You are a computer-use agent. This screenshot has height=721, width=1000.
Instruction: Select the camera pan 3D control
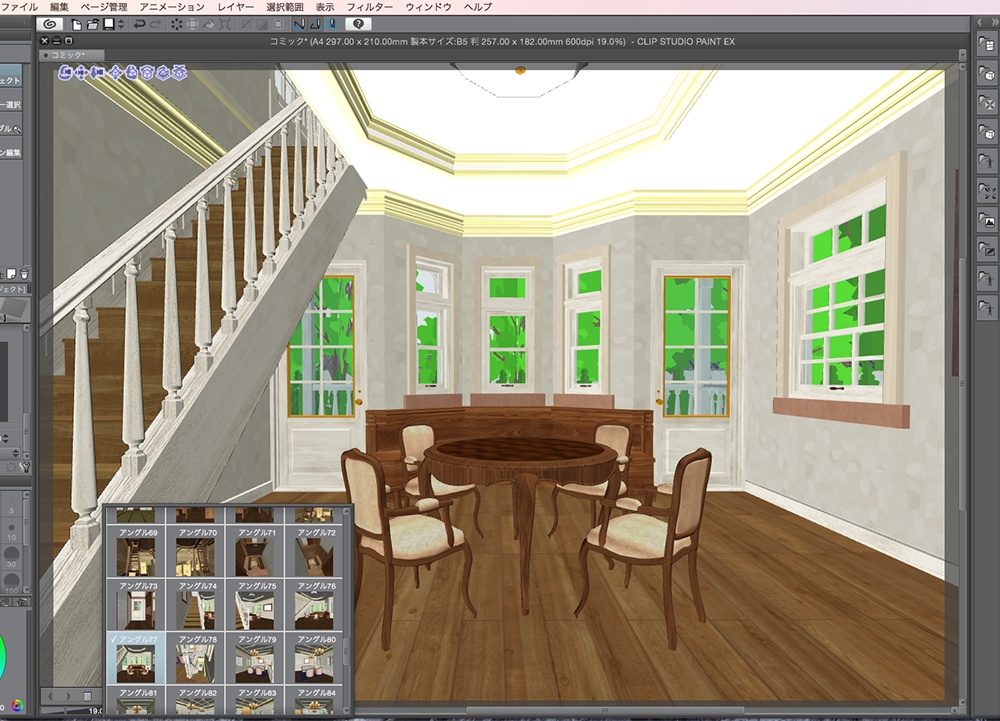click(x=81, y=73)
